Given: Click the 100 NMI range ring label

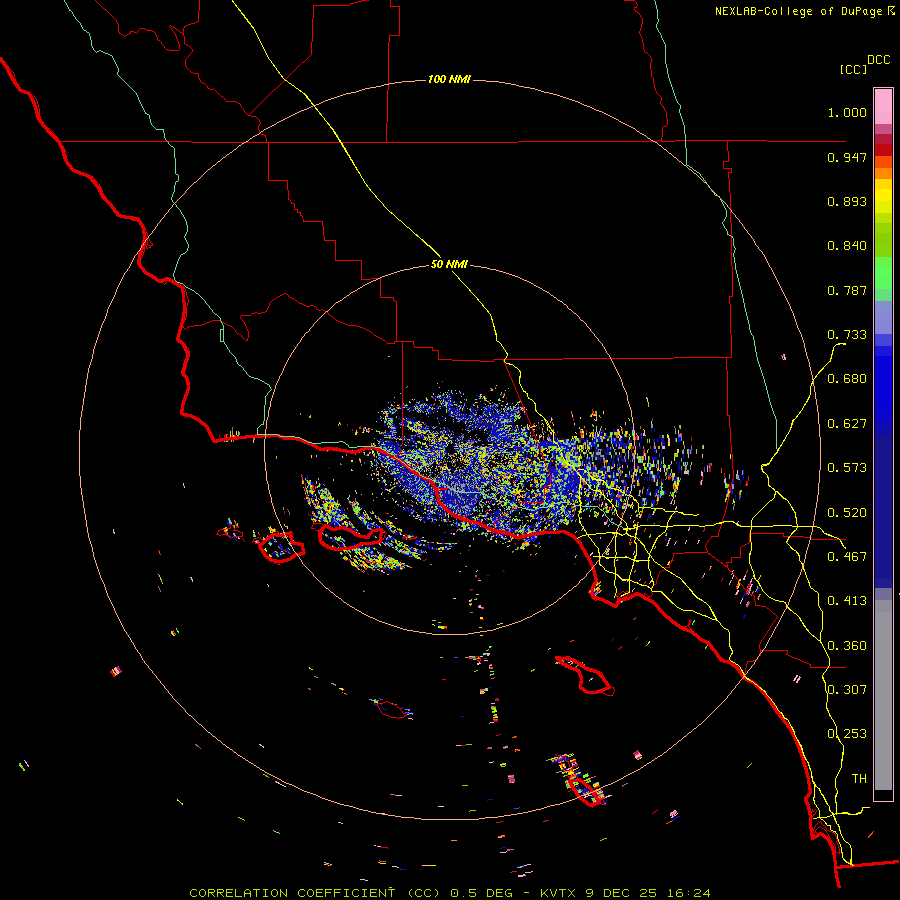Looking at the screenshot, I should pyautogui.click(x=449, y=79).
